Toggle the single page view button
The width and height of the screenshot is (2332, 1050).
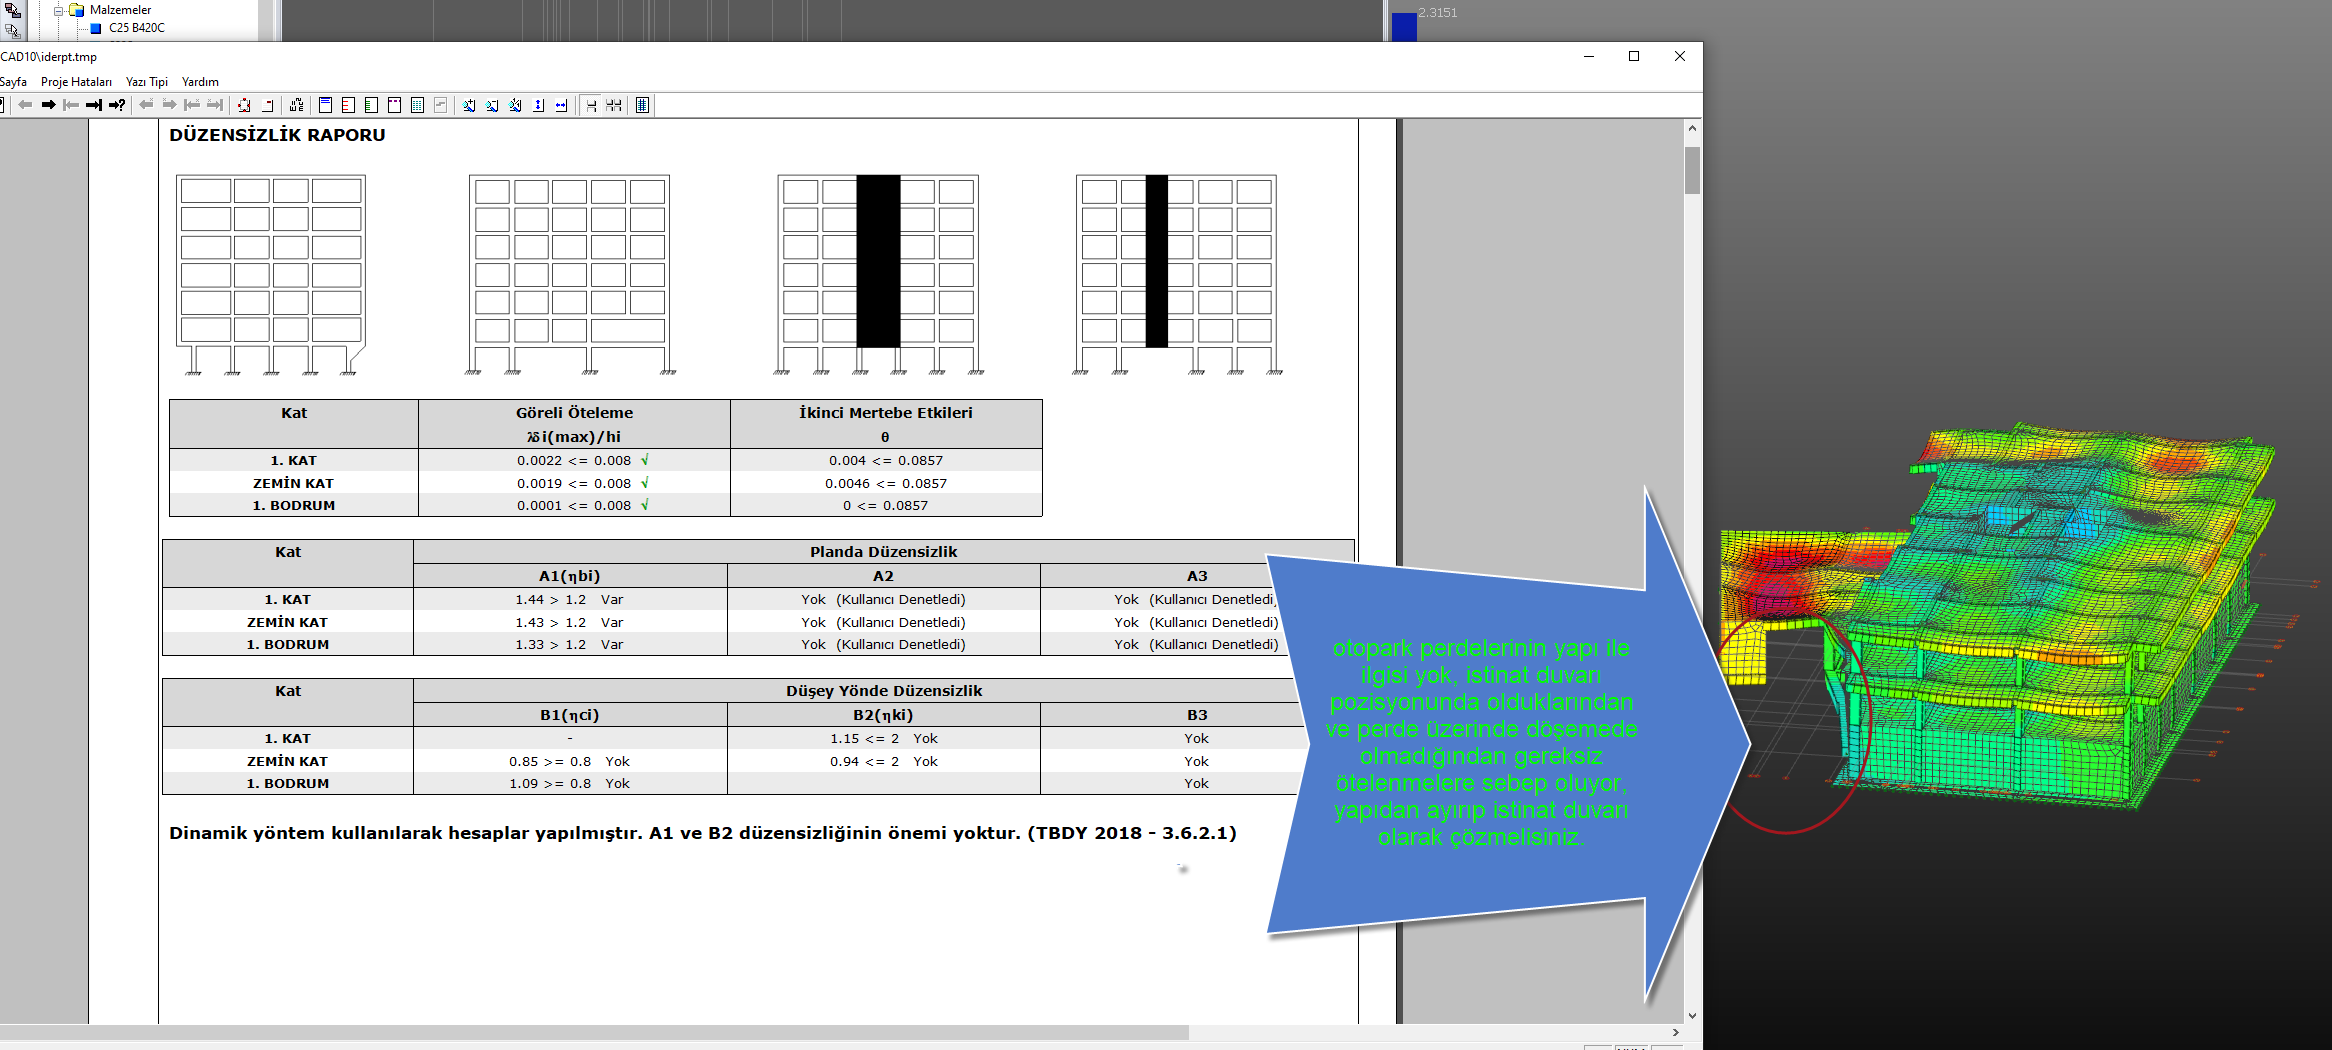coord(591,105)
